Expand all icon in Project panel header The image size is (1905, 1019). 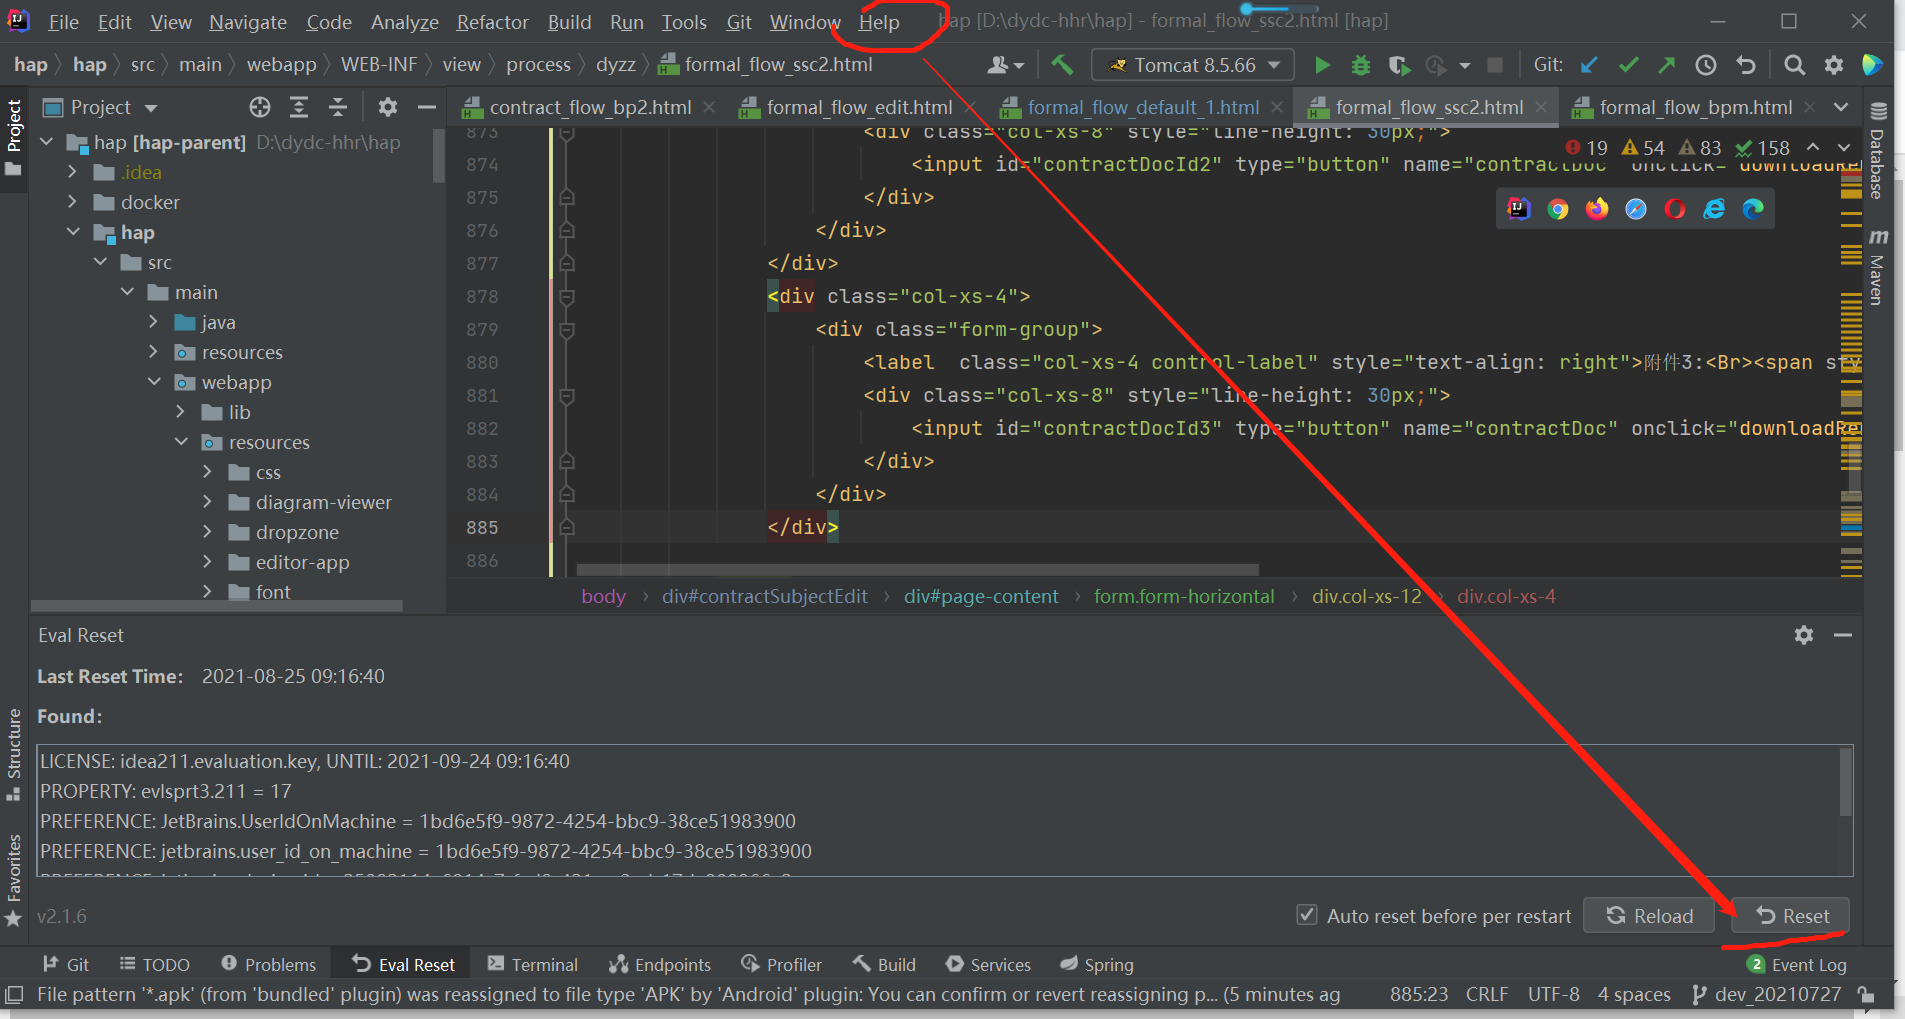299,107
